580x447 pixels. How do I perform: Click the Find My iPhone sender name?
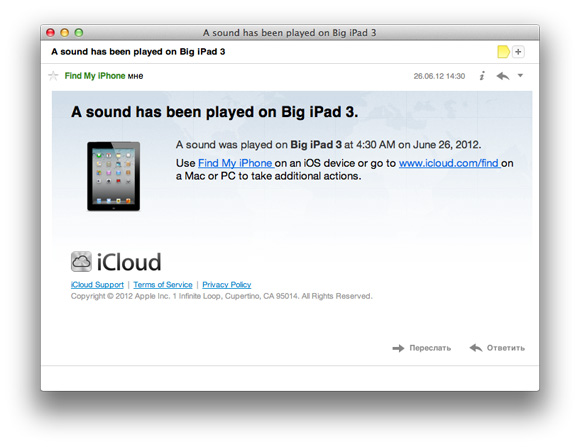click(95, 76)
